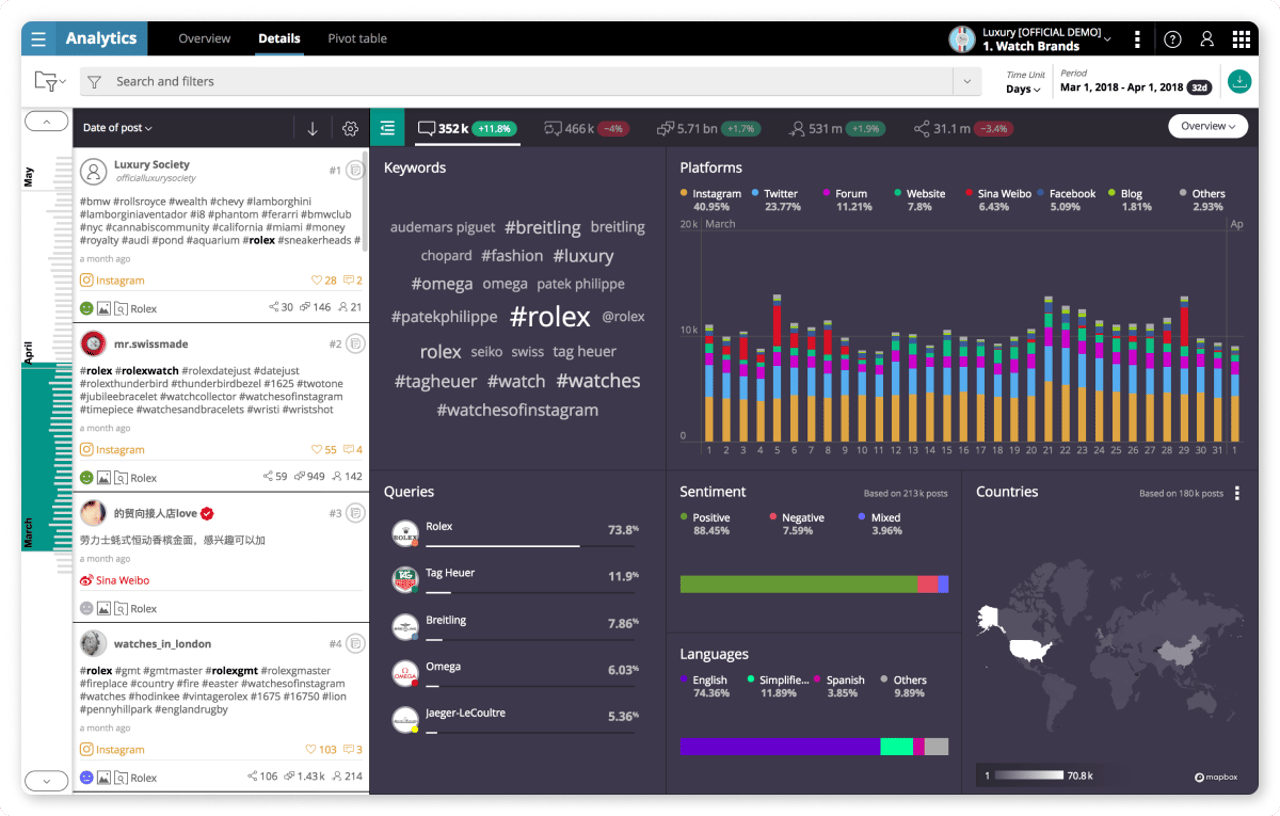Navigate timeline down with the chevron button
The width and height of the screenshot is (1280, 816).
pos(46,780)
